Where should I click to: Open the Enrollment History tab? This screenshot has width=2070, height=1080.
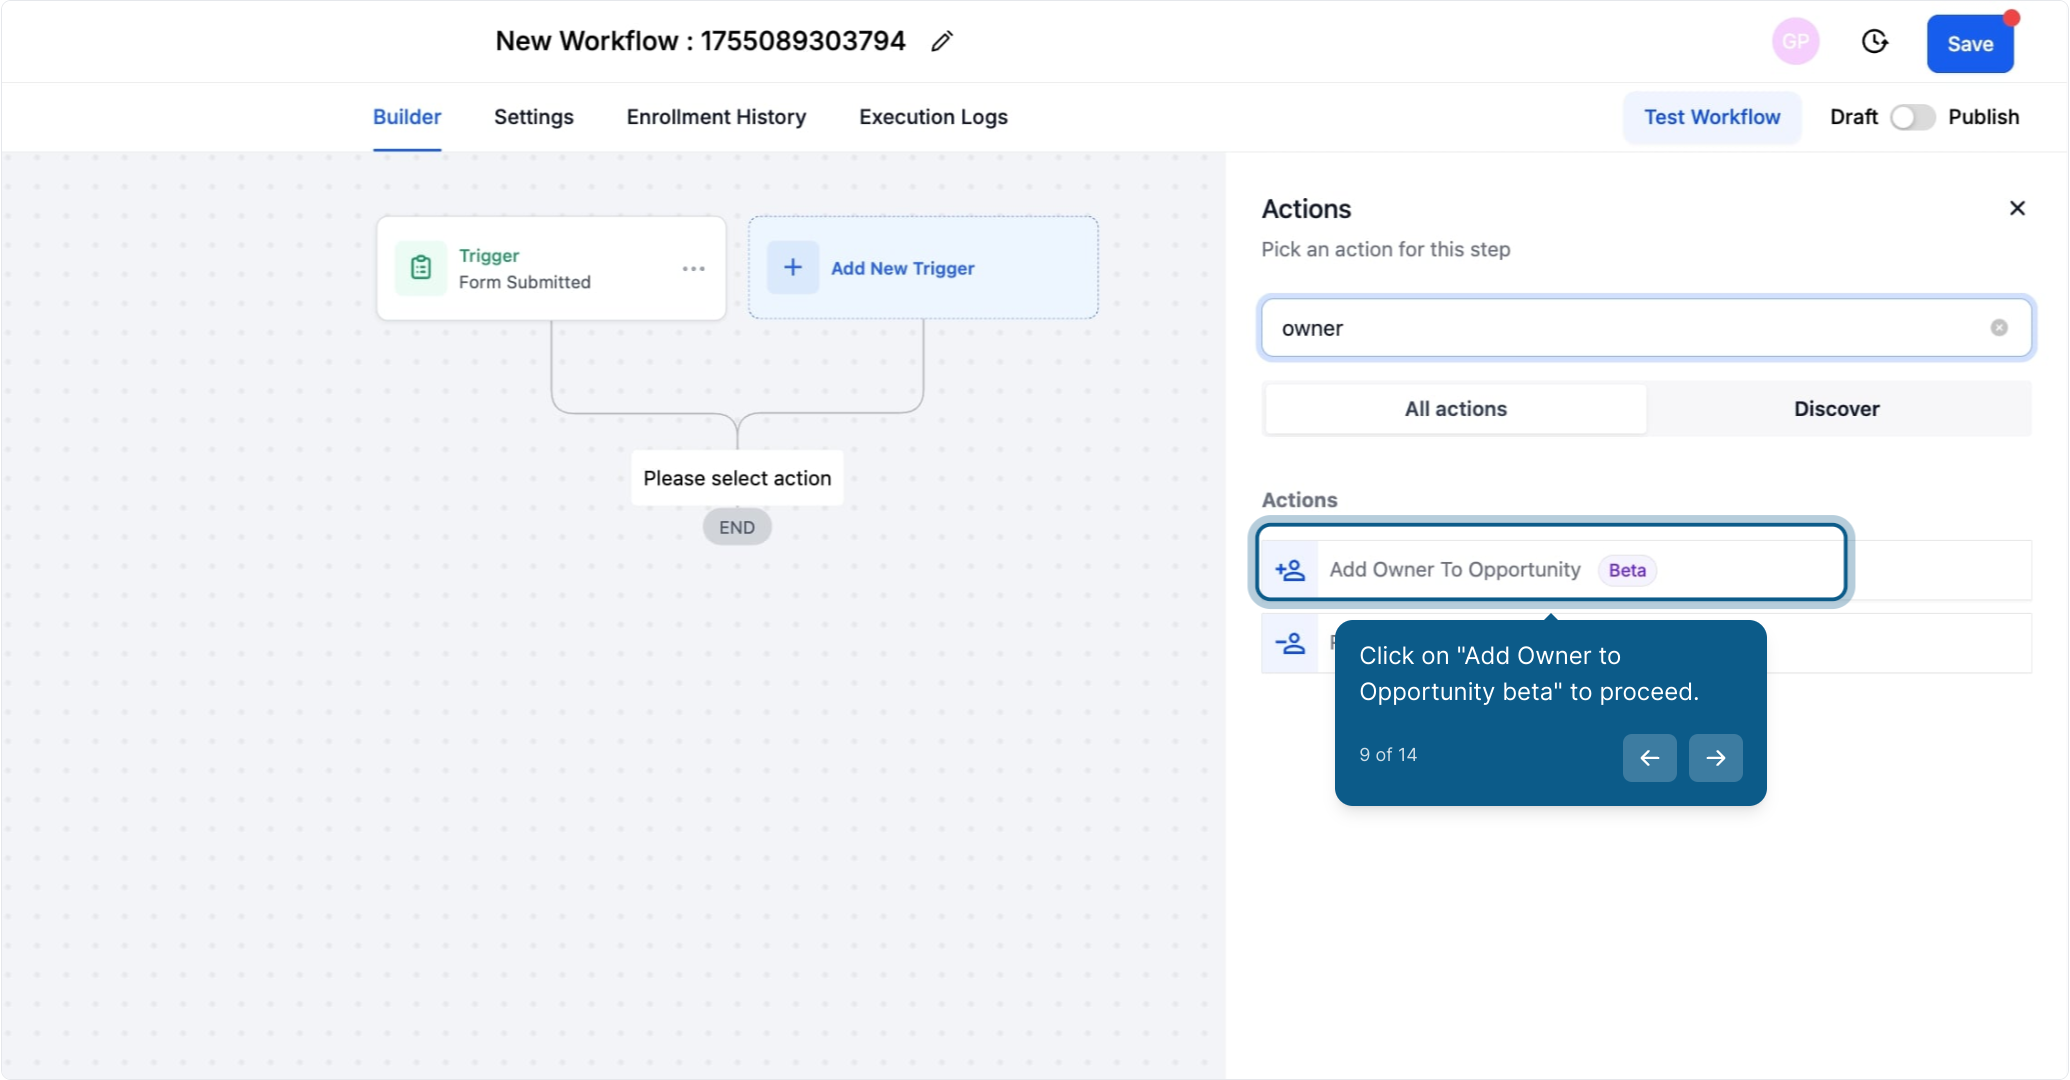tap(716, 117)
